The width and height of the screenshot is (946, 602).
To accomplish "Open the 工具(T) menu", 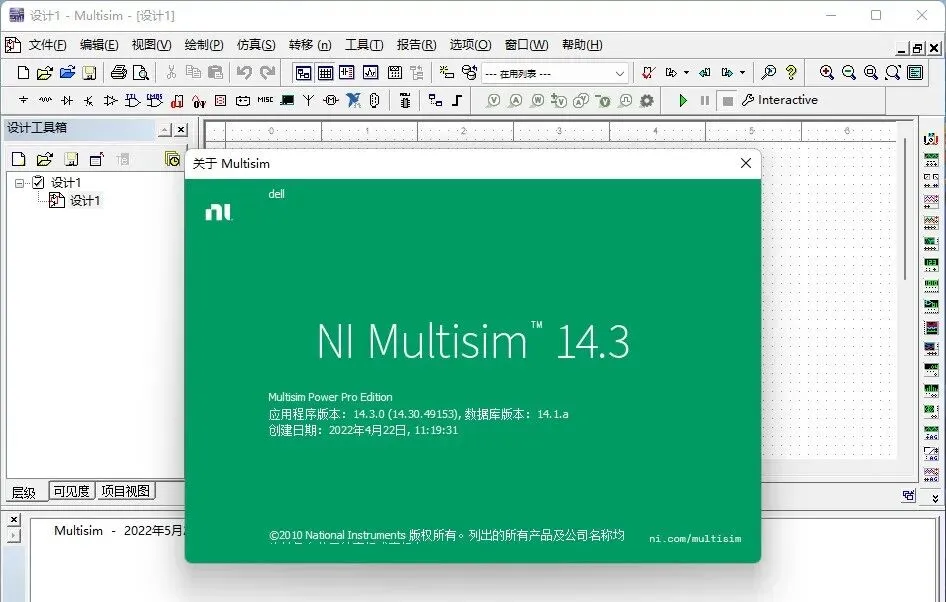I will pos(364,45).
